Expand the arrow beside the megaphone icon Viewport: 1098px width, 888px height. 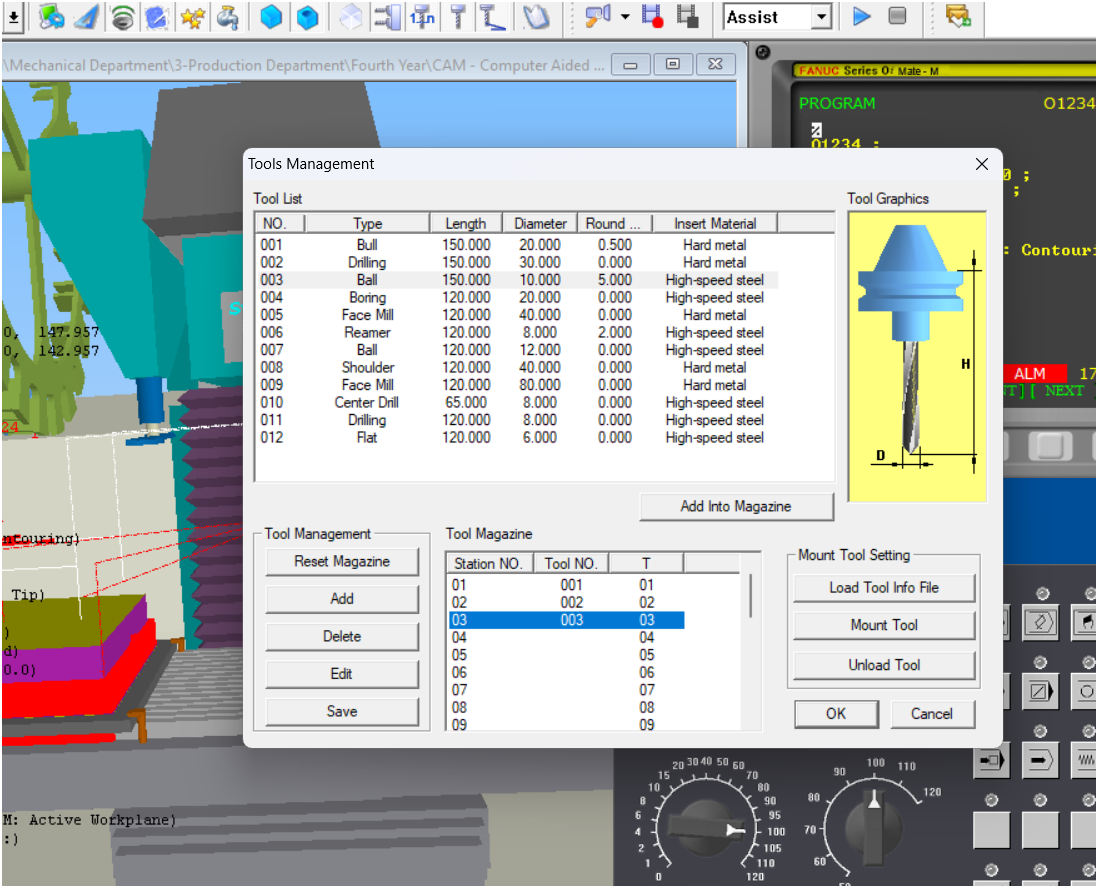(625, 17)
